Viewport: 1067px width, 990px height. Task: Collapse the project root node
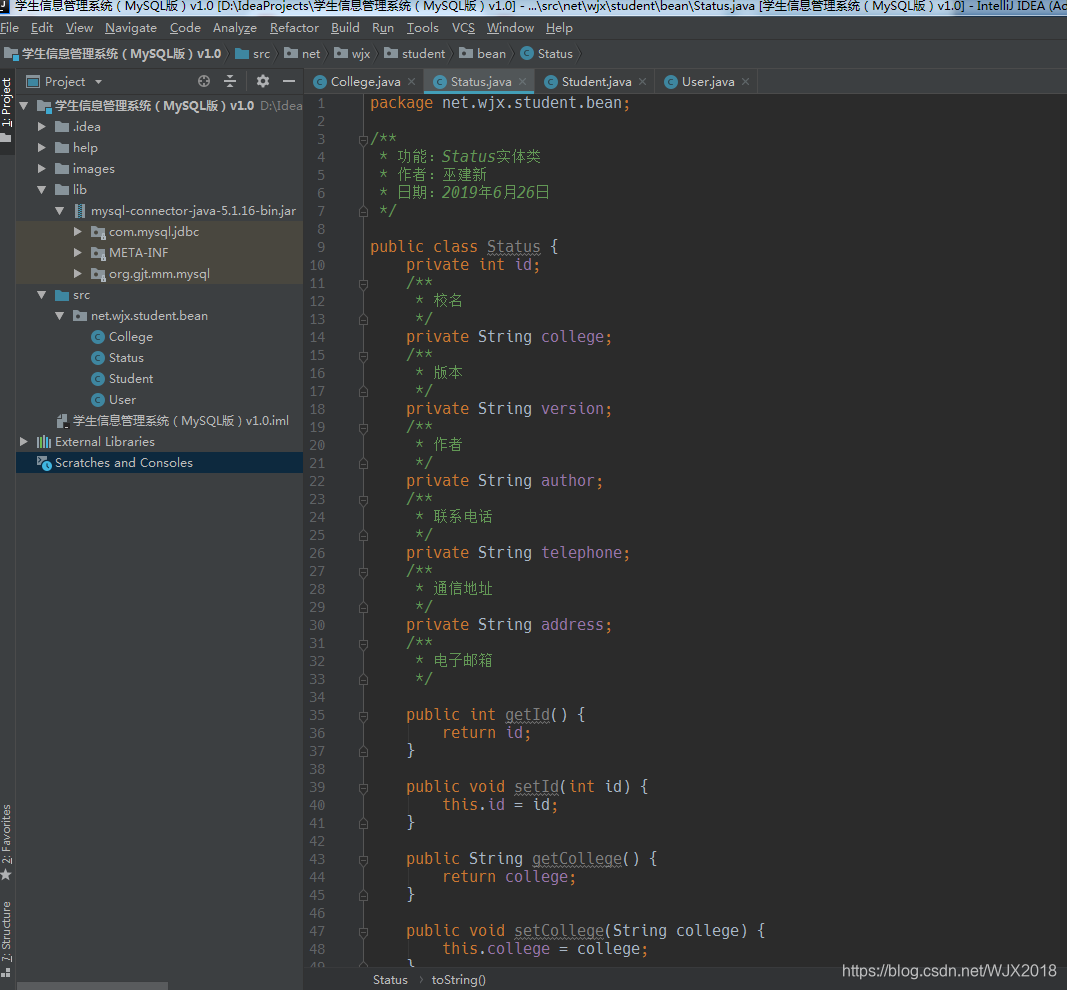pyautogui.click(x=24, y=105)
